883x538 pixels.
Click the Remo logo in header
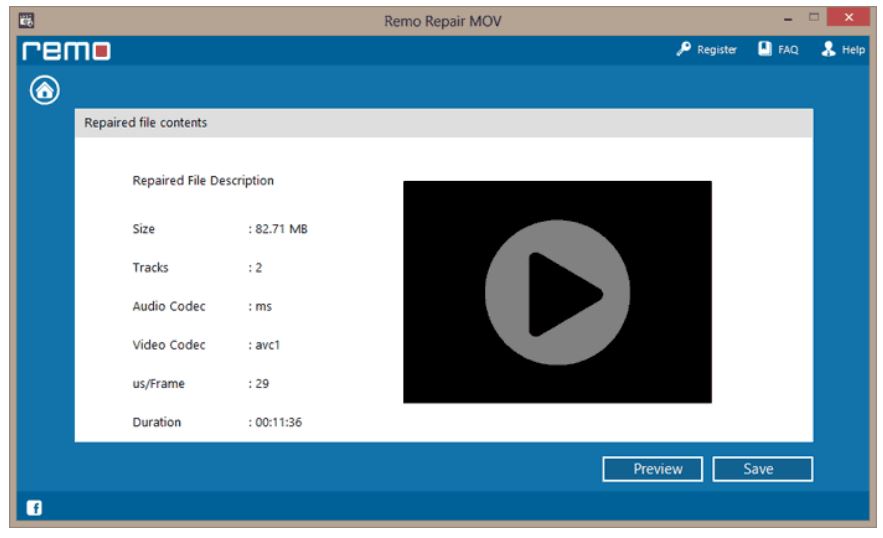coord(61,50)
